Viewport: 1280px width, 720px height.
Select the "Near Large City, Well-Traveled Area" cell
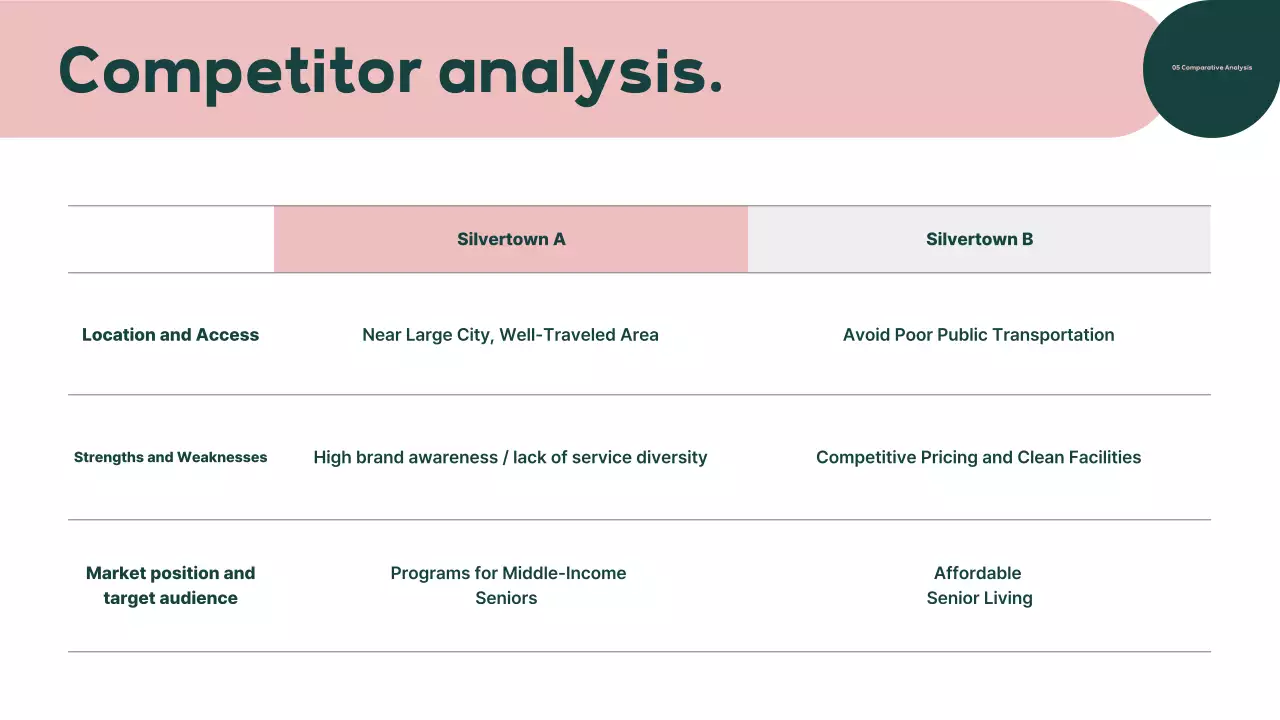point(510,335)
